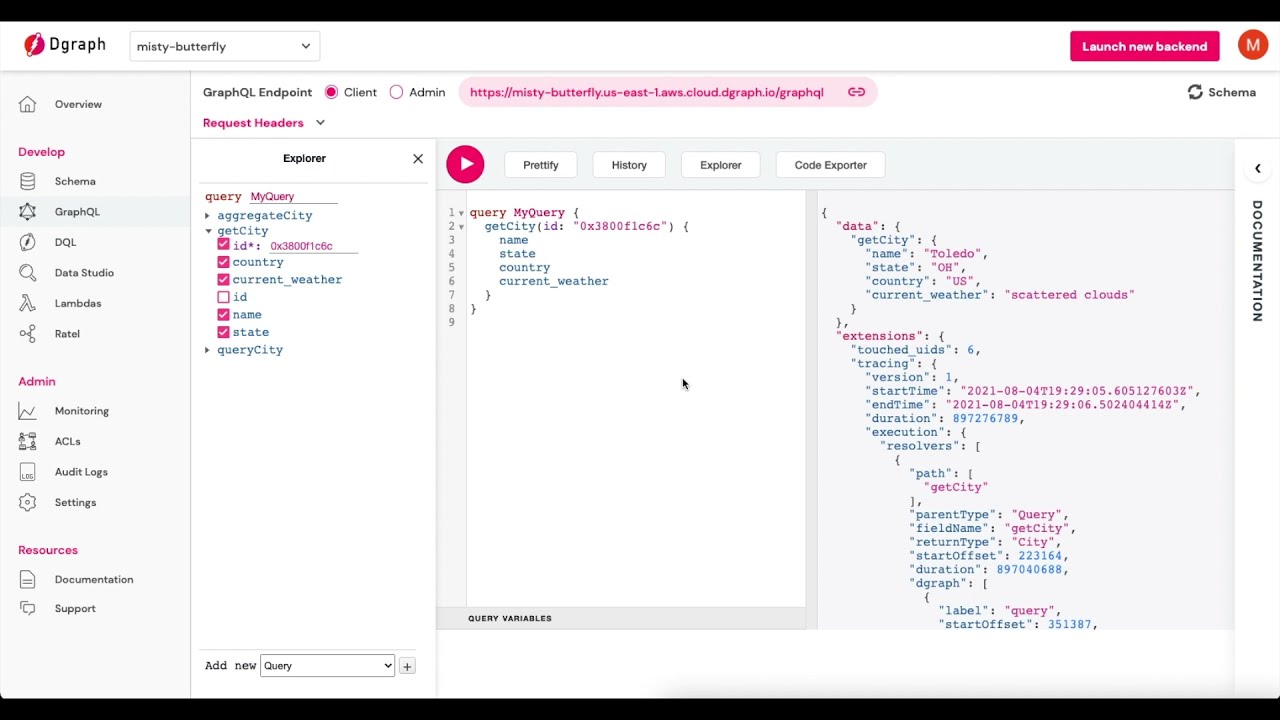Click "scattered clouds" value in response

pos(1070,295)
